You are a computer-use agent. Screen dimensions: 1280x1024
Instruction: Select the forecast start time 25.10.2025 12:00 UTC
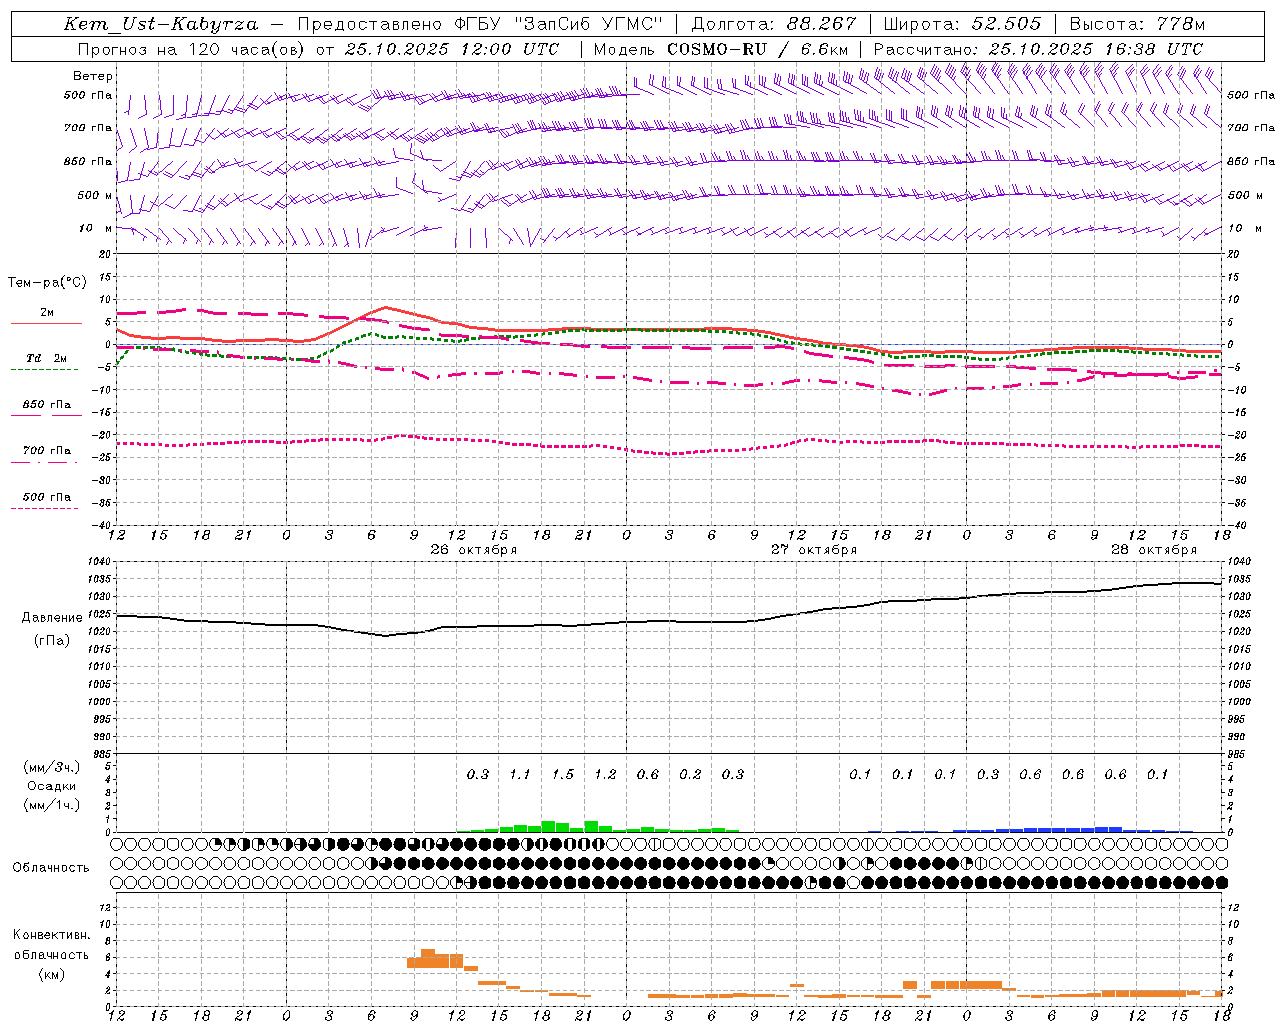click(x=452, y=49)
